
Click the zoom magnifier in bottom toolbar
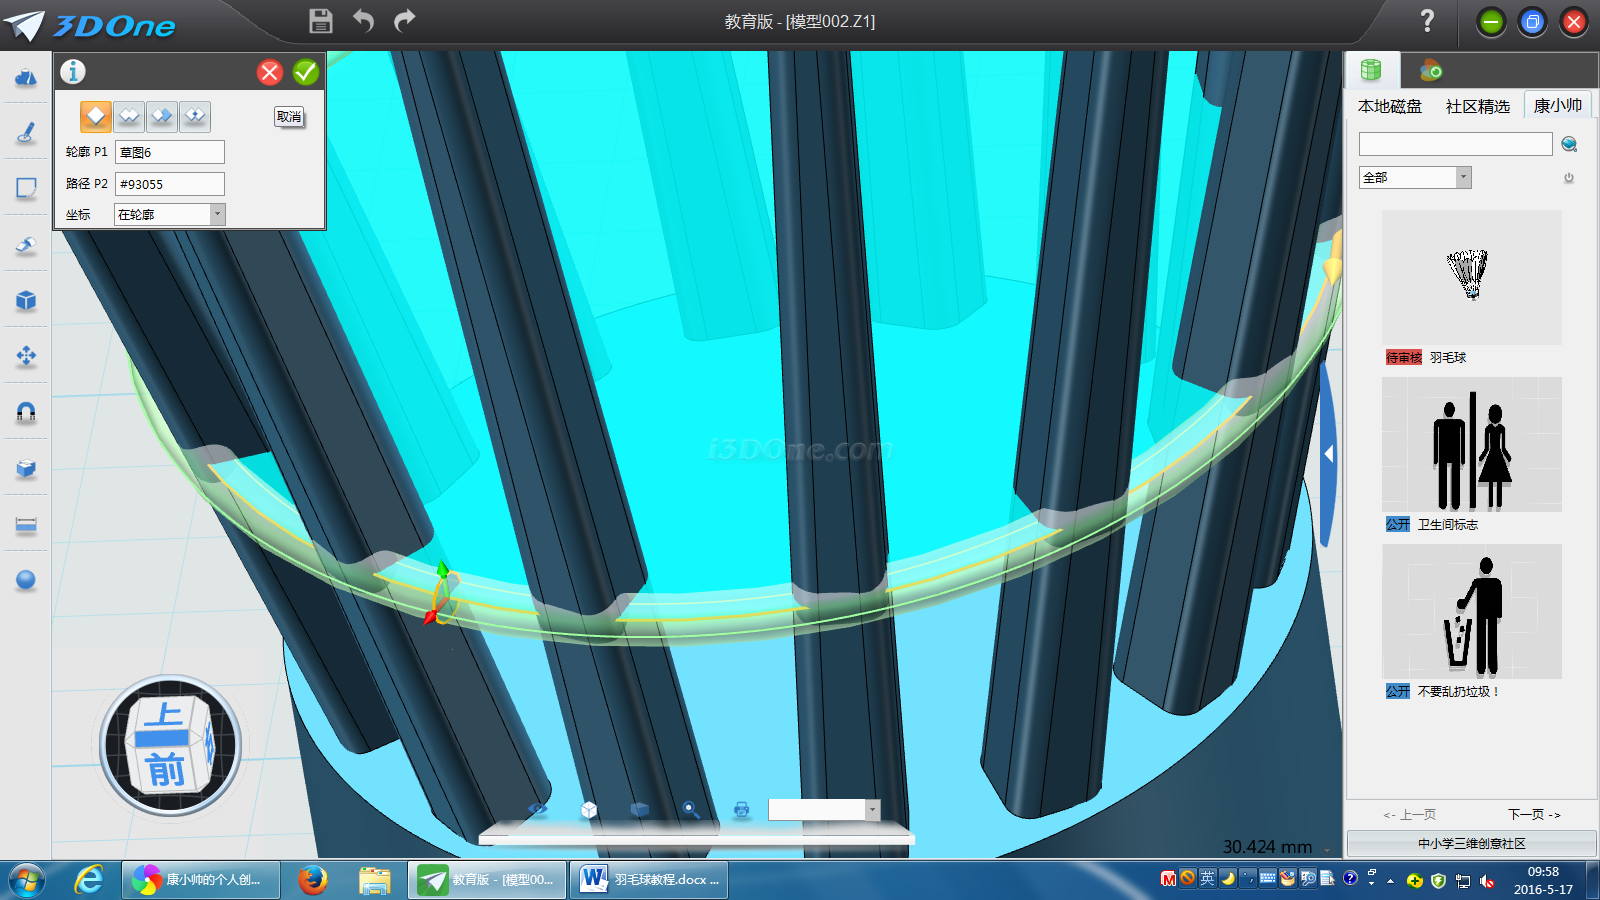[690, 809]
